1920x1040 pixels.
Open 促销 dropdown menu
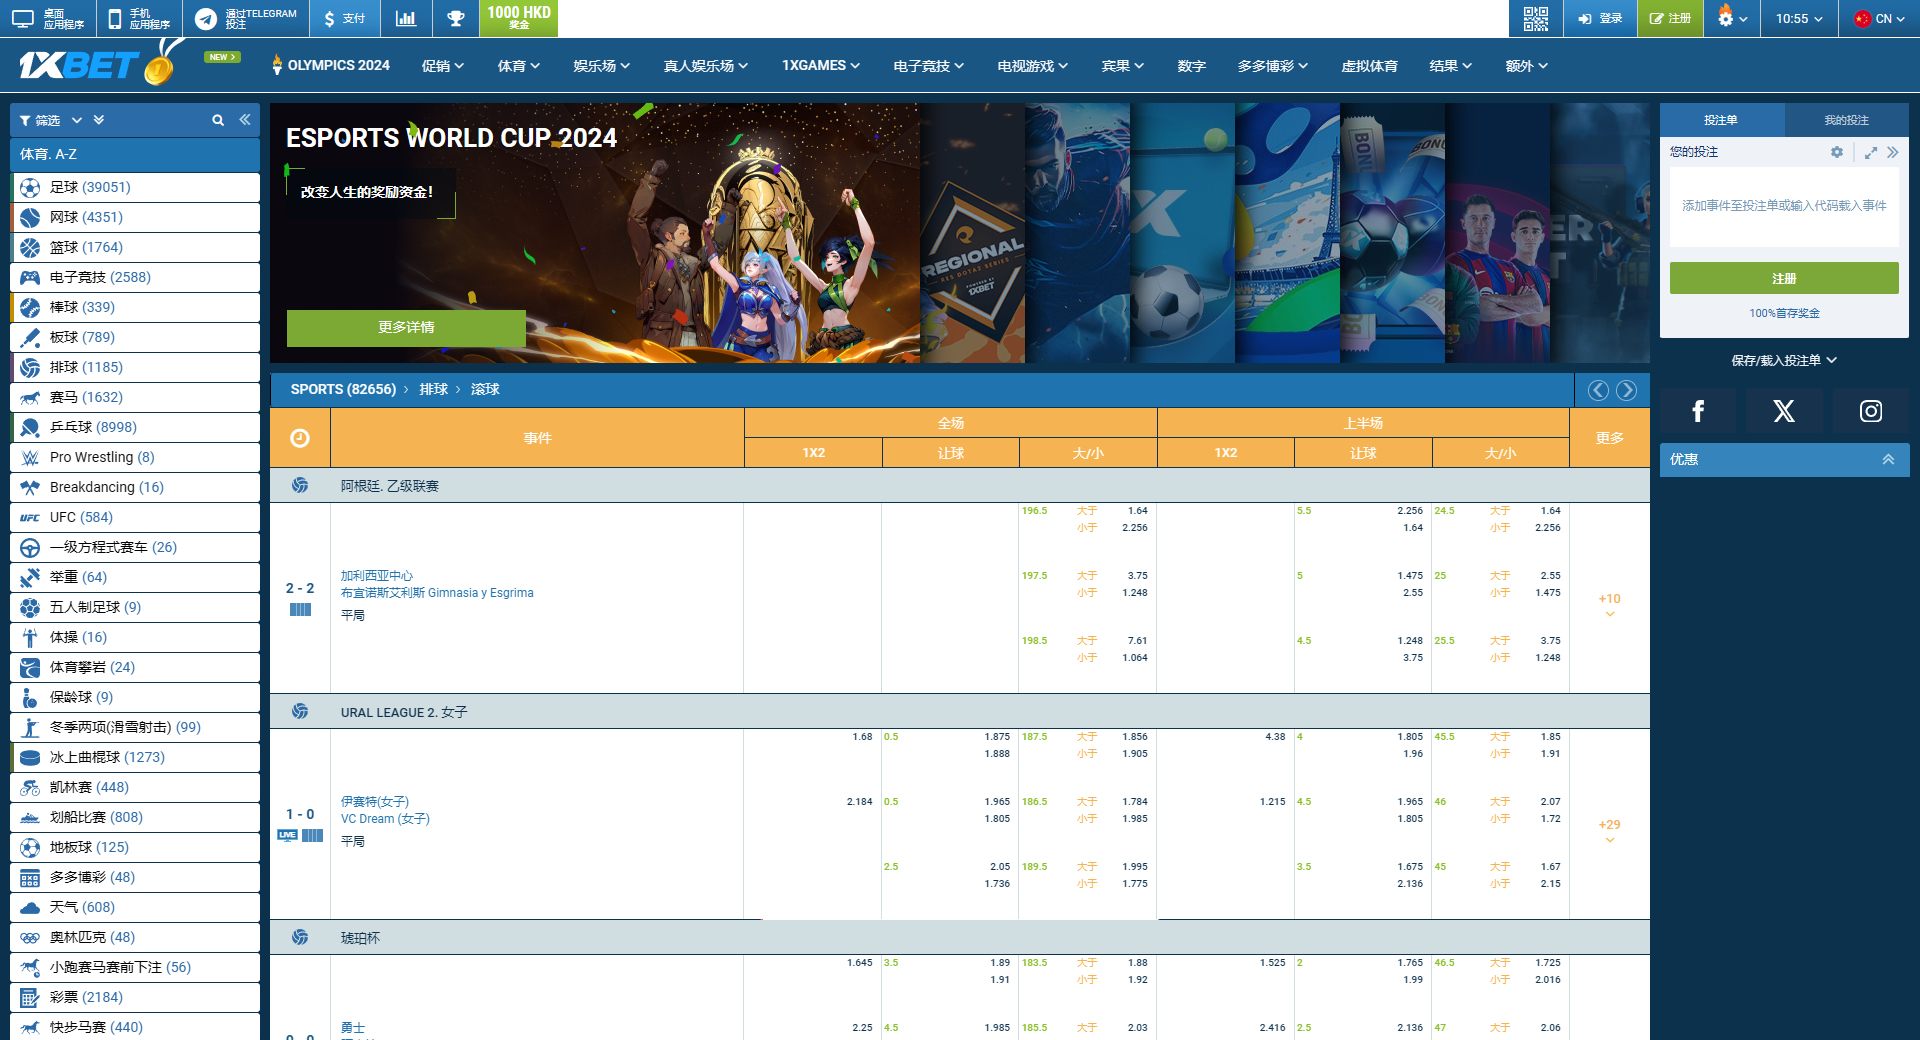443,66
